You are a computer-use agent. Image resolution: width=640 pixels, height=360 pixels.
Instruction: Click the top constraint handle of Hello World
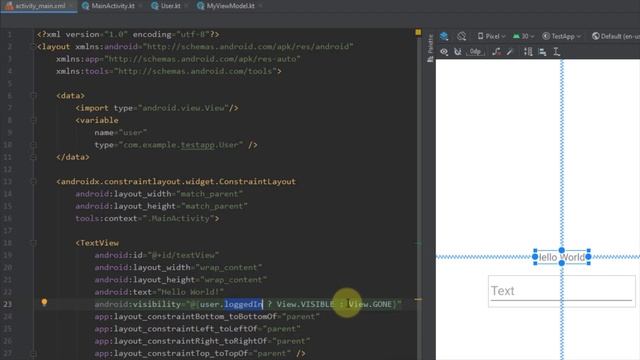pos(562,250)
